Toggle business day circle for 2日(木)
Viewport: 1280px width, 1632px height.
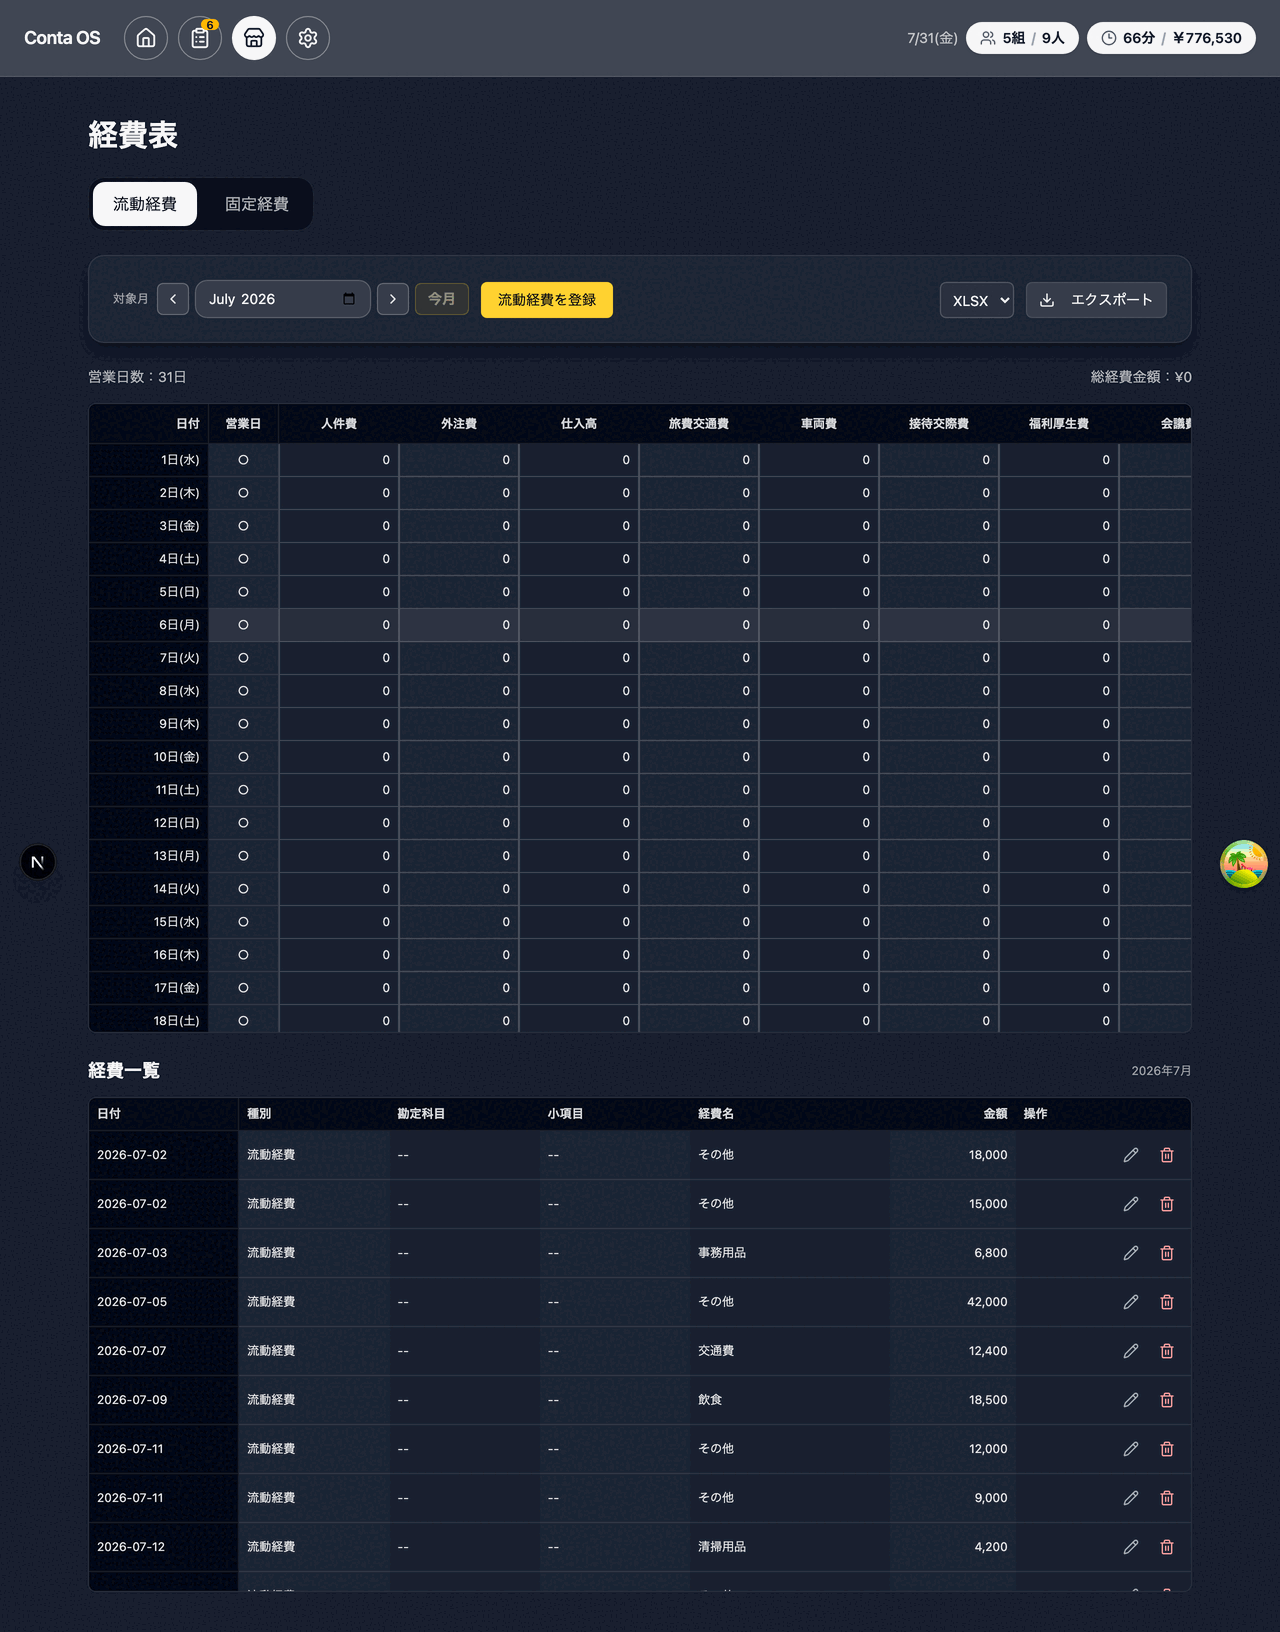coord(243,493)
